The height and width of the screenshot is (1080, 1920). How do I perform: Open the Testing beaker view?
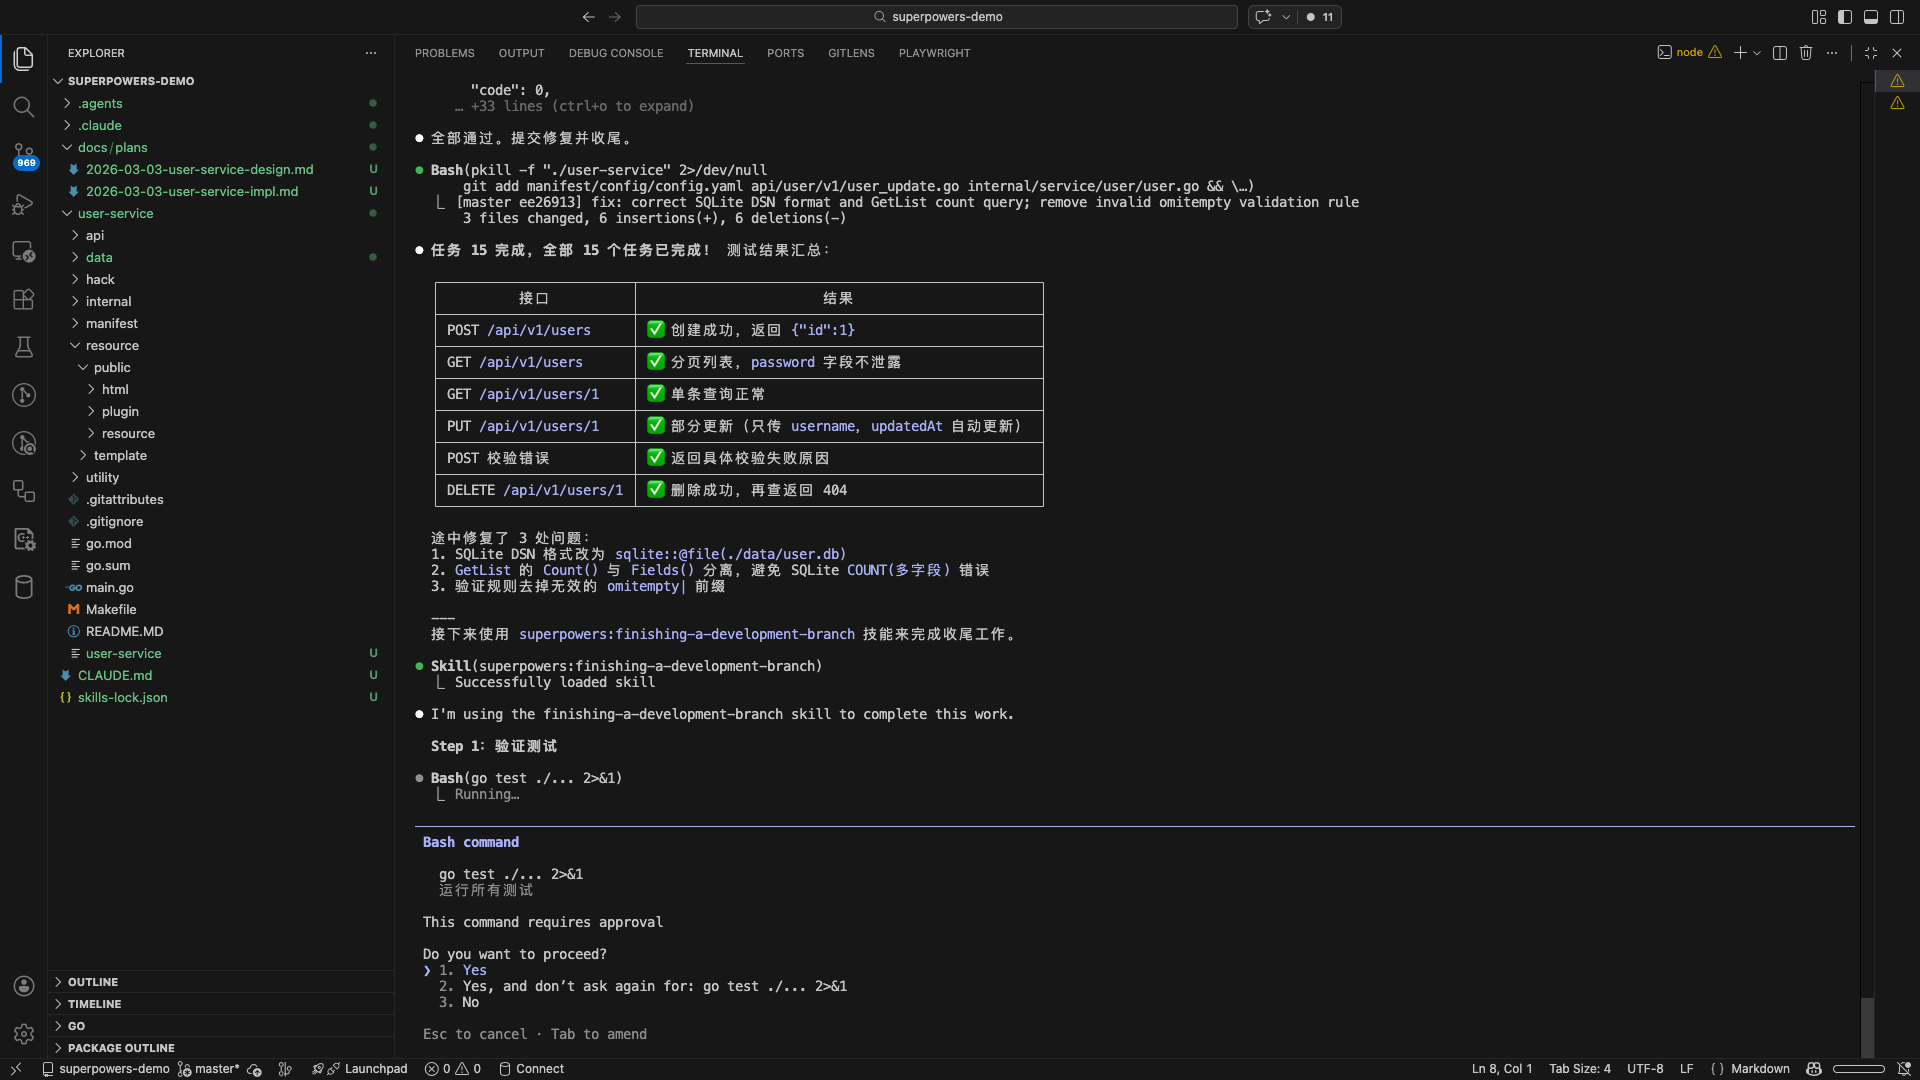click(23, 347)
